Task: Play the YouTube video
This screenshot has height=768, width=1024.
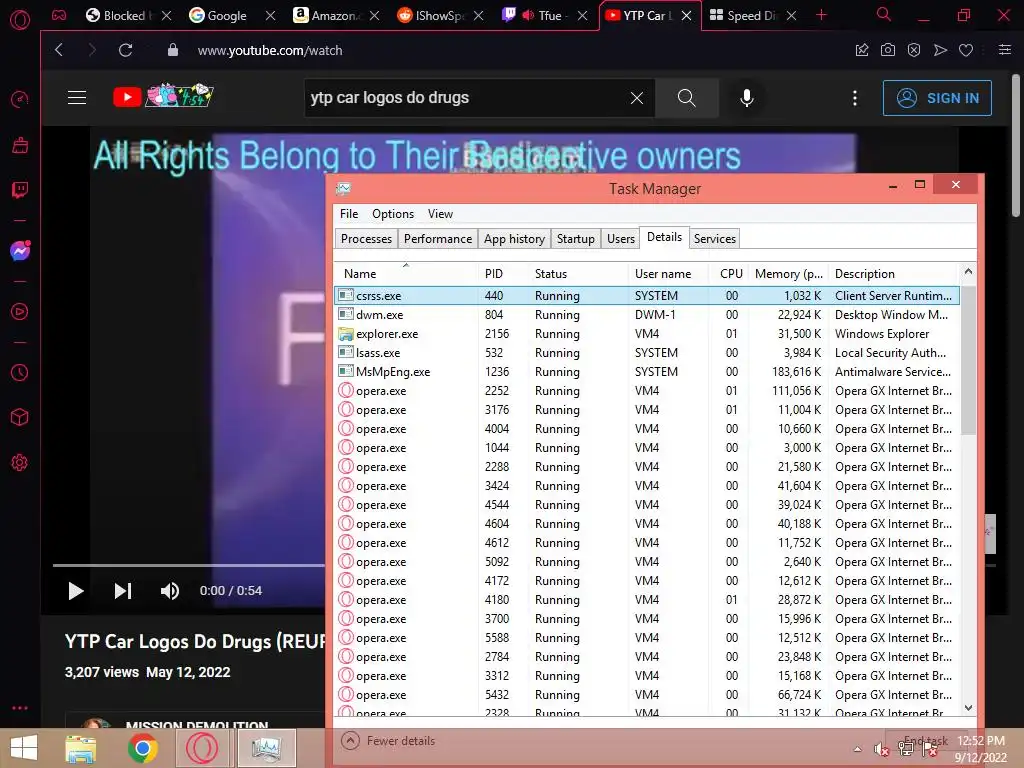Action: pos(76,590)
